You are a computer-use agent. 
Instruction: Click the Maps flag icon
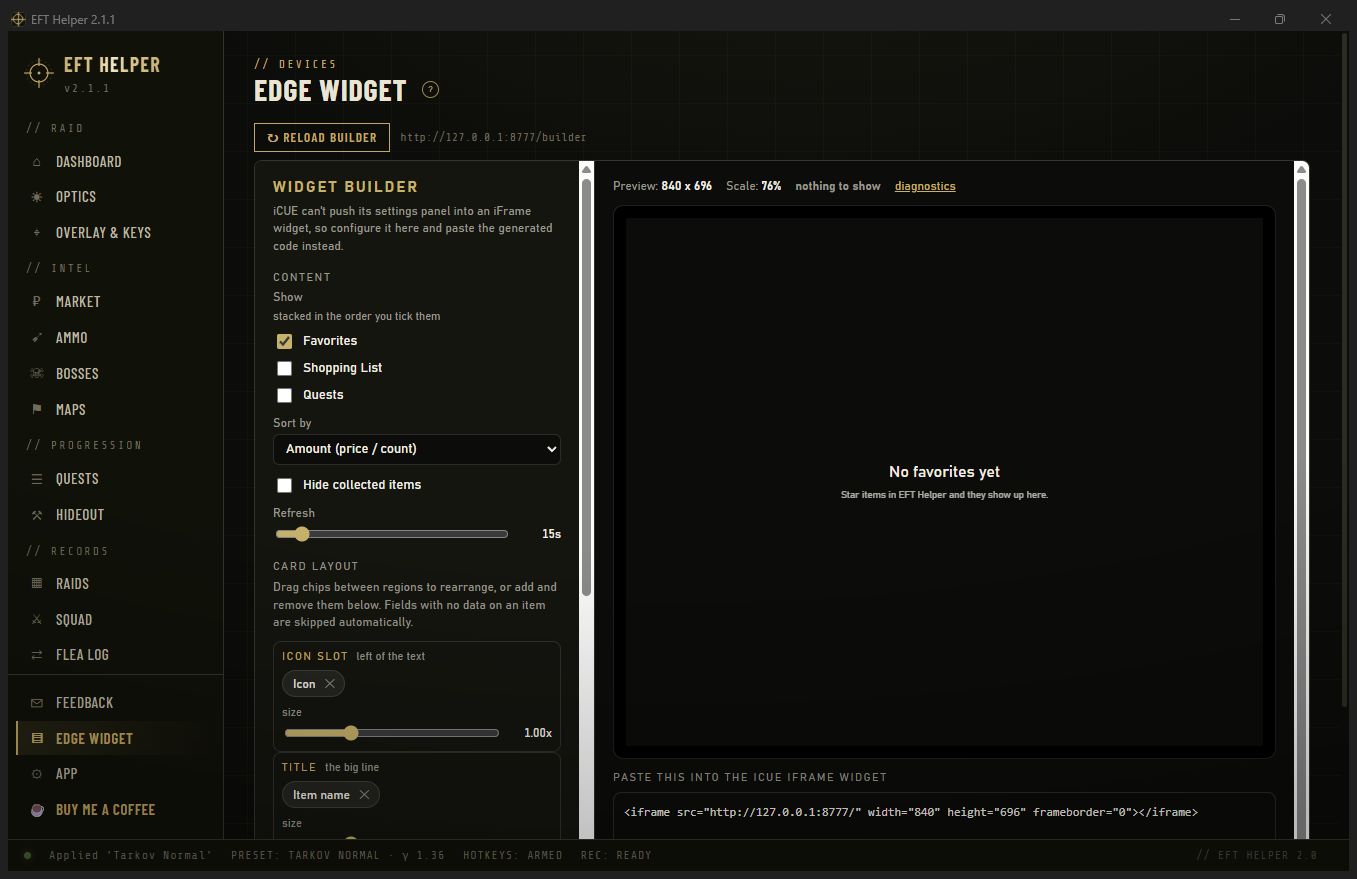[37, 410]
